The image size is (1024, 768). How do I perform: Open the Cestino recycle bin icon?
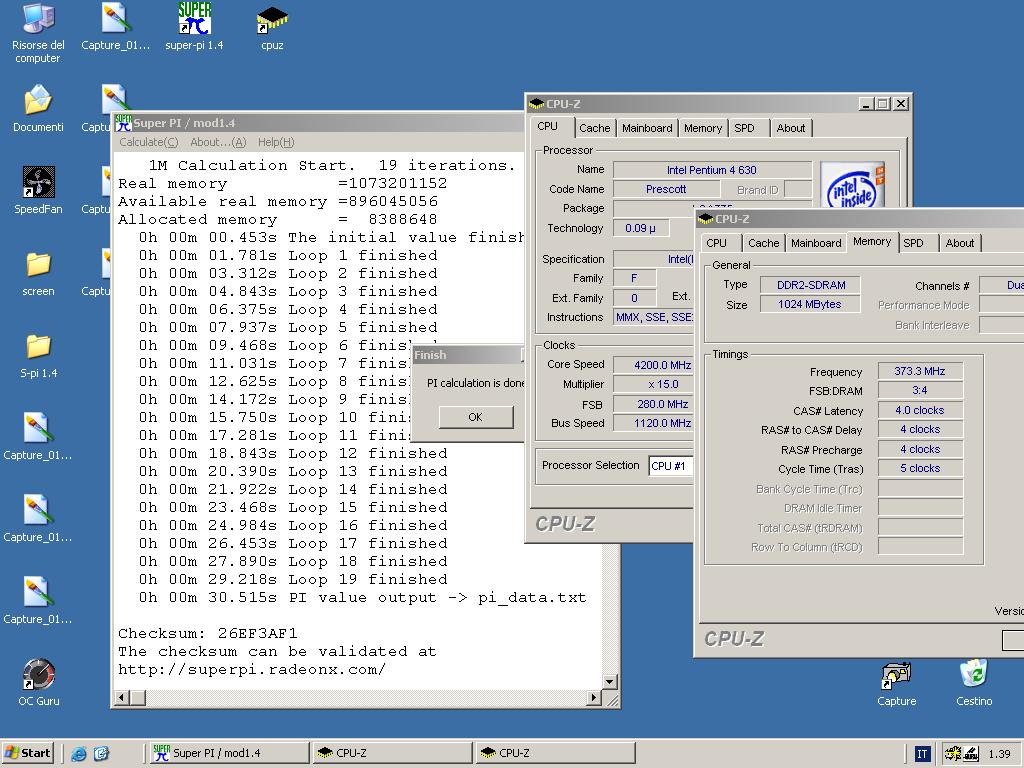[974, 683]
